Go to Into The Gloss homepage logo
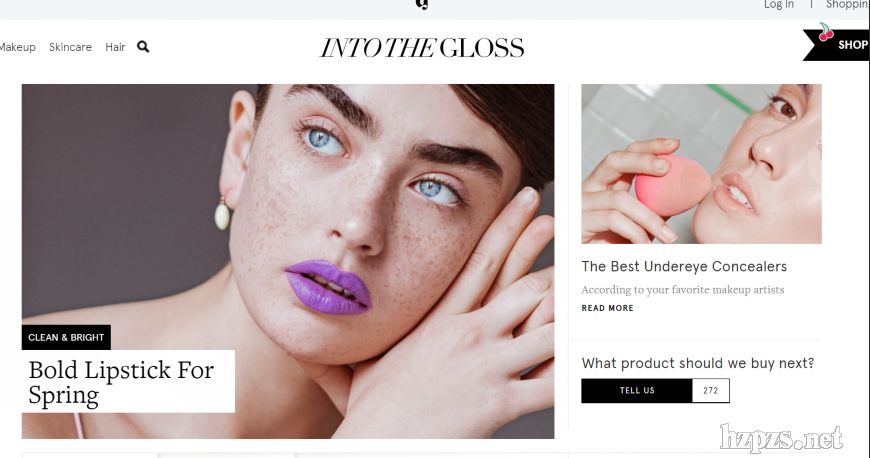The height and width of the screenshot is (458, 870). pyautogui.click(x=422, y=48)
